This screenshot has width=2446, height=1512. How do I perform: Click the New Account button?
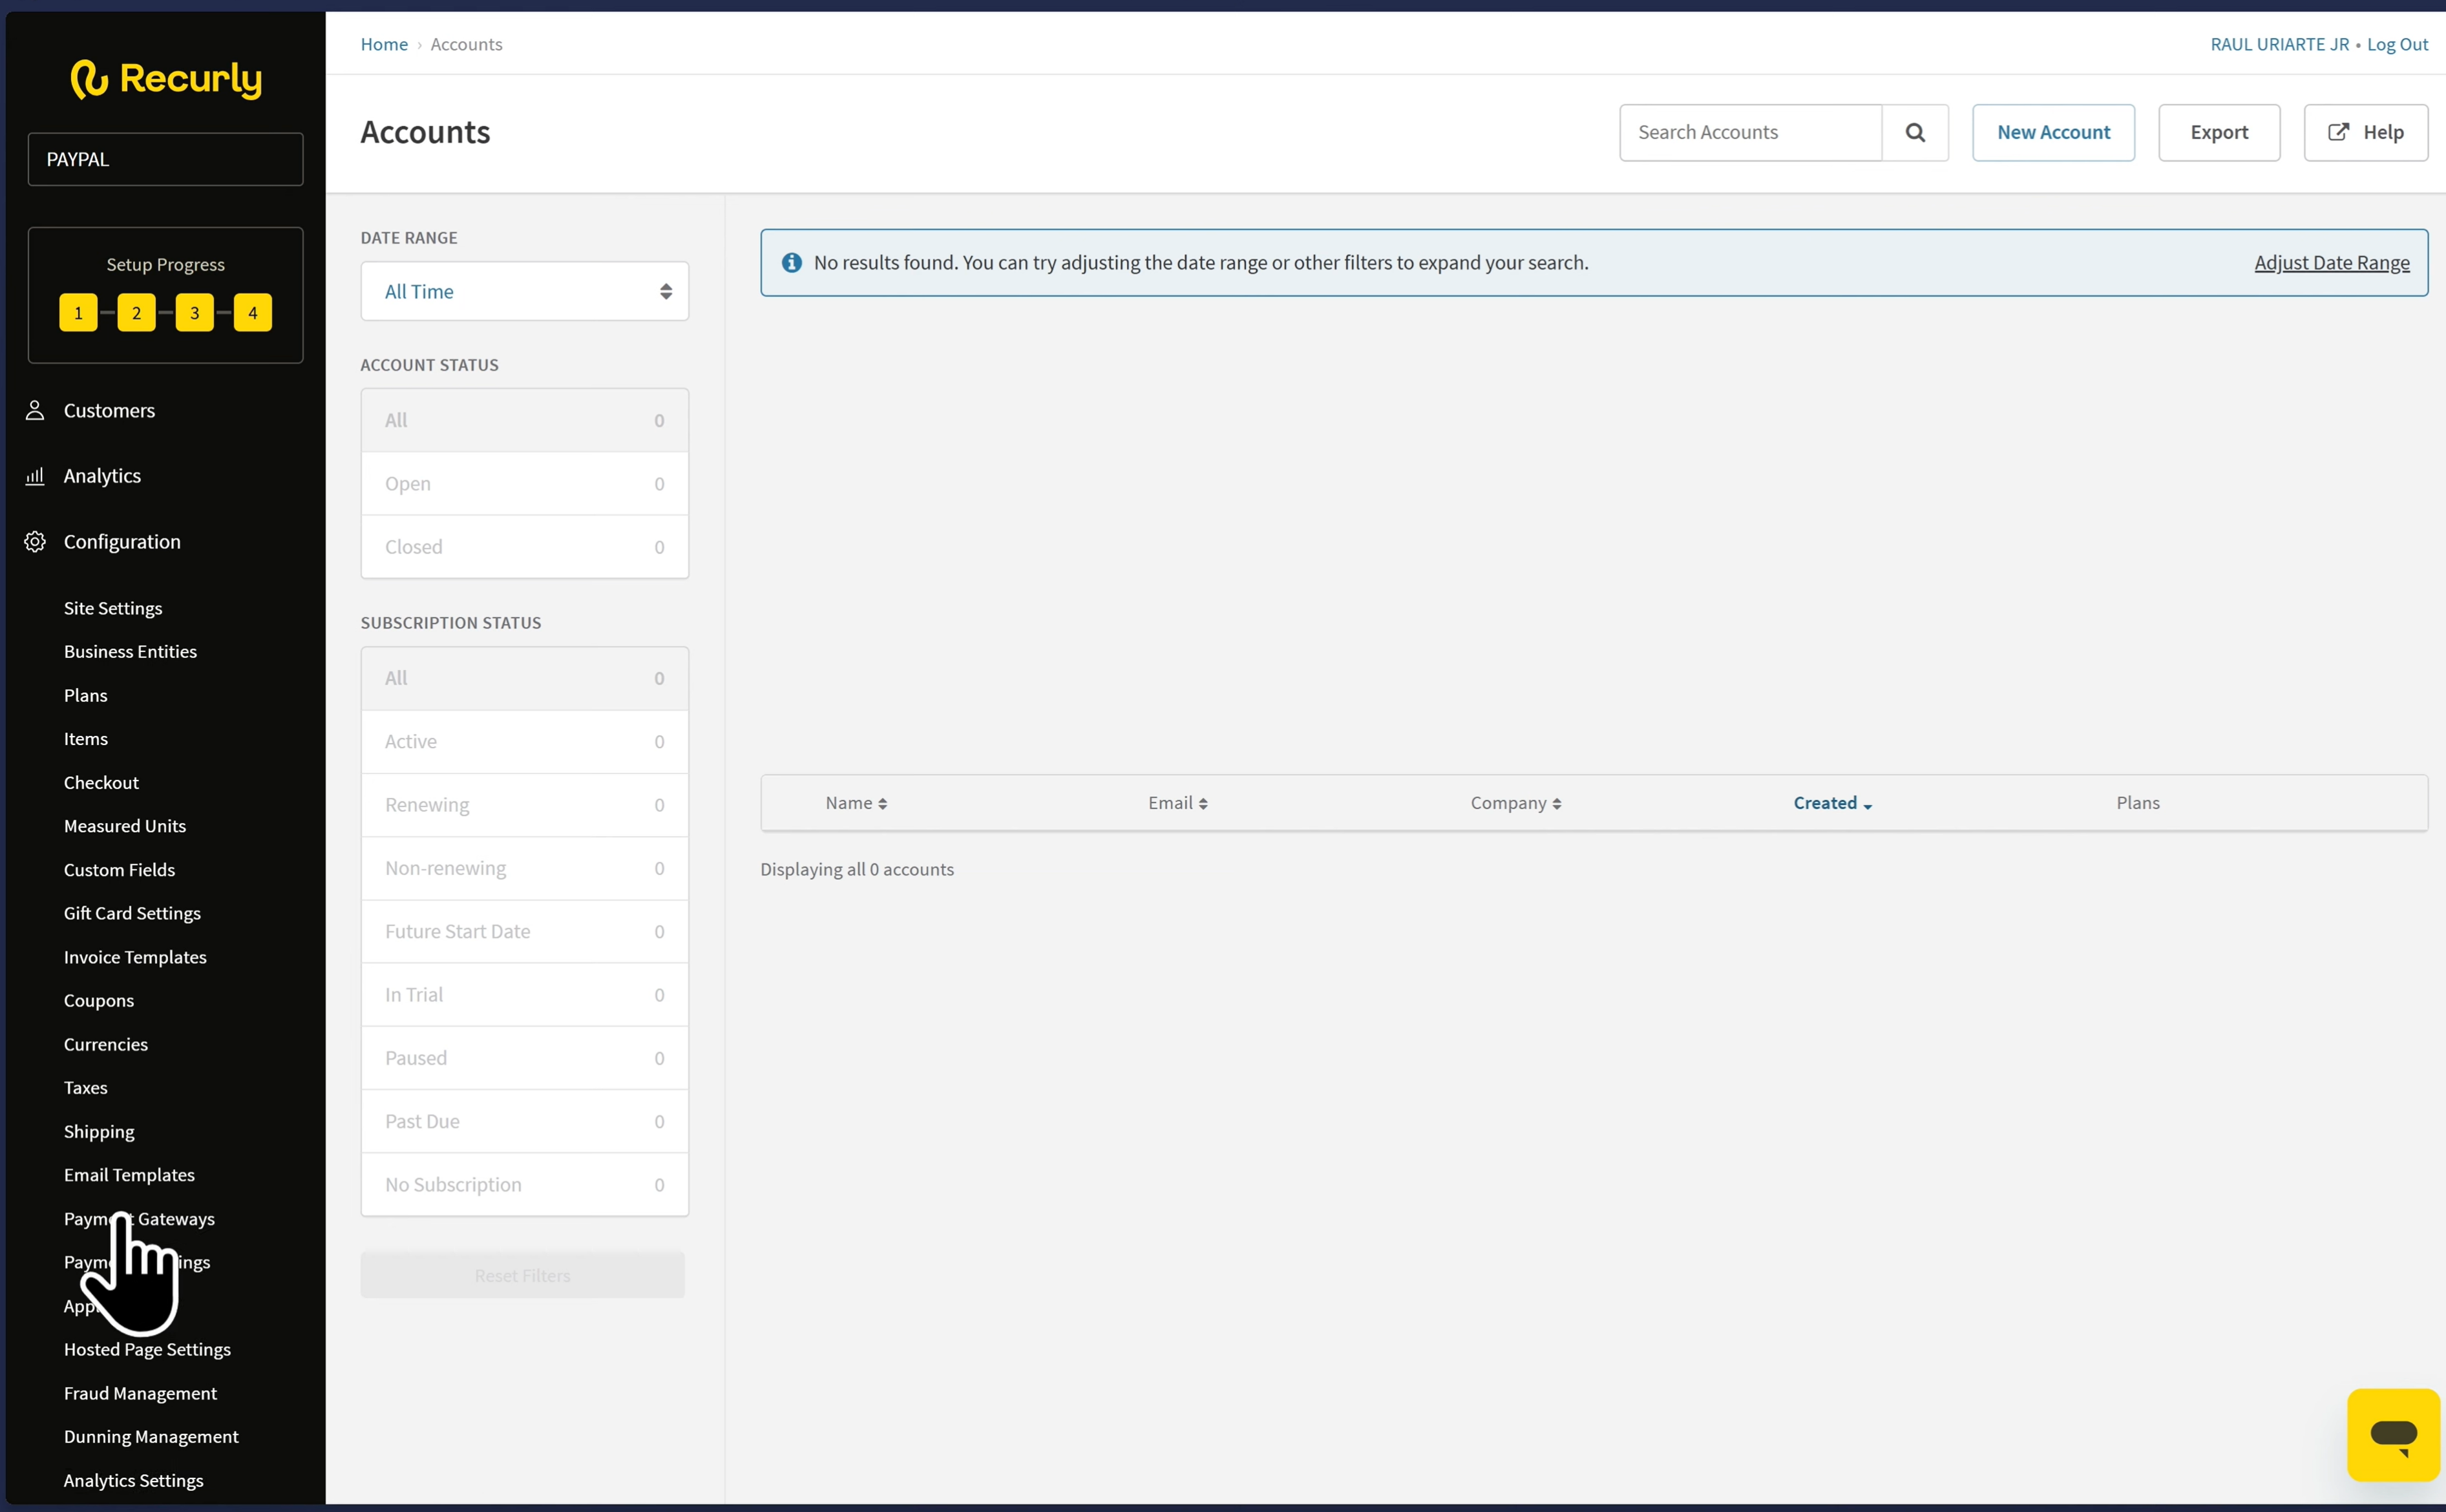[2052, 132]
